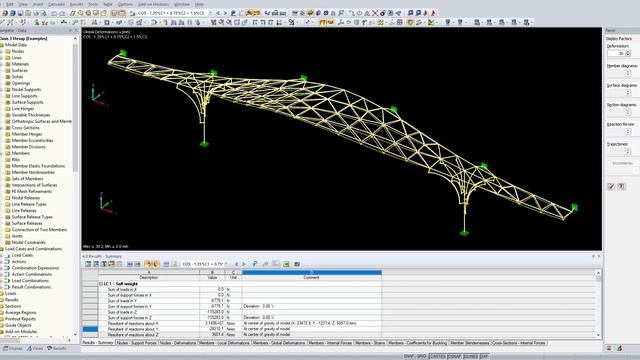Screen dimensions: 640x360
Task: Open load combination dropdown in top toolbar
Action: [211, 13]
